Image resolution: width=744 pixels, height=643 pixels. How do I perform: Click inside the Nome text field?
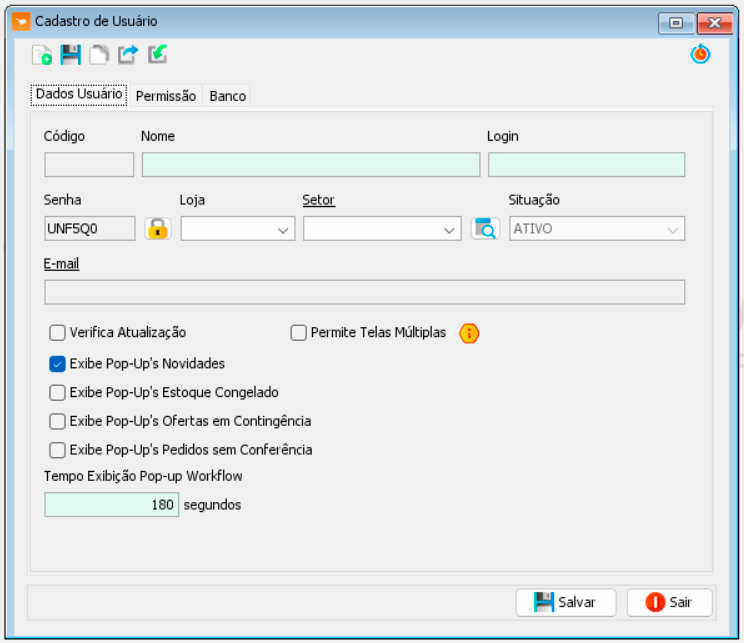click(x=310, y=165)
